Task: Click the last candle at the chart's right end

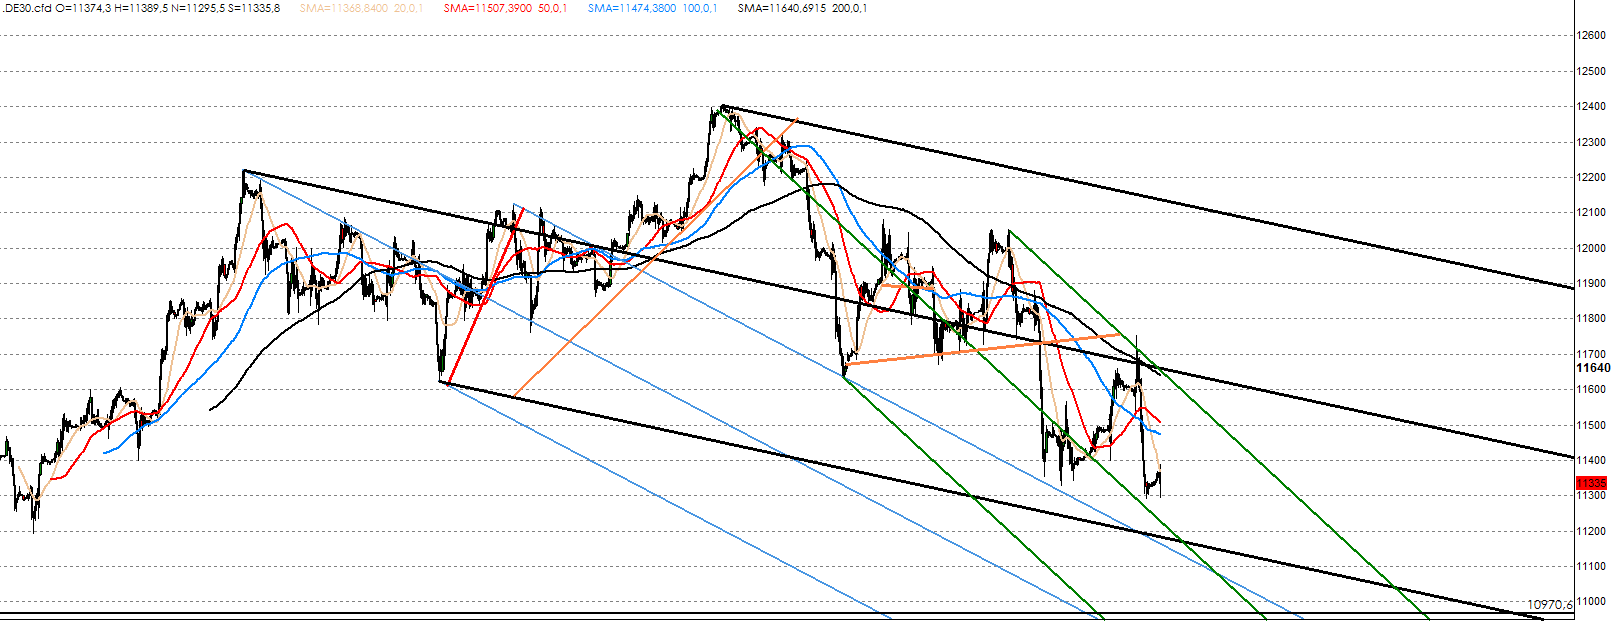Action: (1159, 478)
